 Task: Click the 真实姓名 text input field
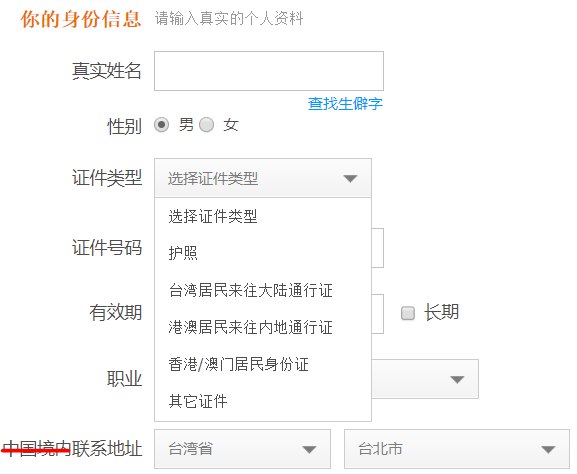pos(269,71)
